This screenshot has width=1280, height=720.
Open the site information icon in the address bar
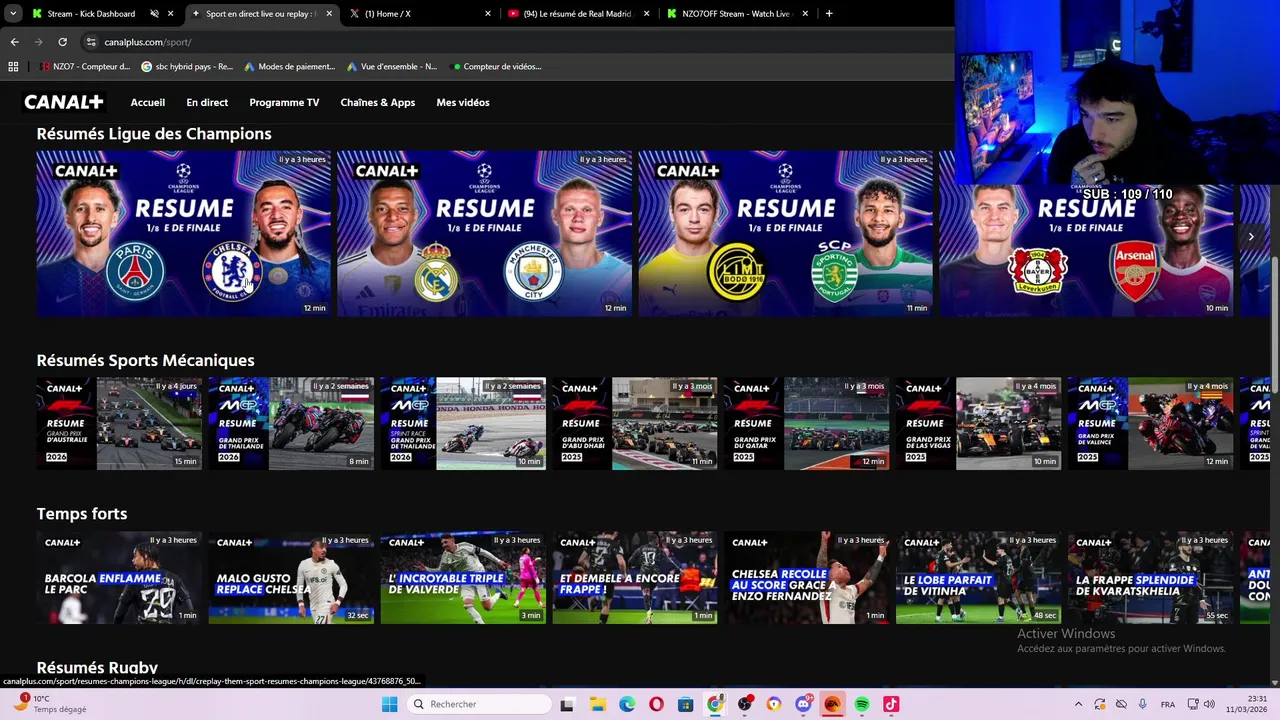point(91,42)
